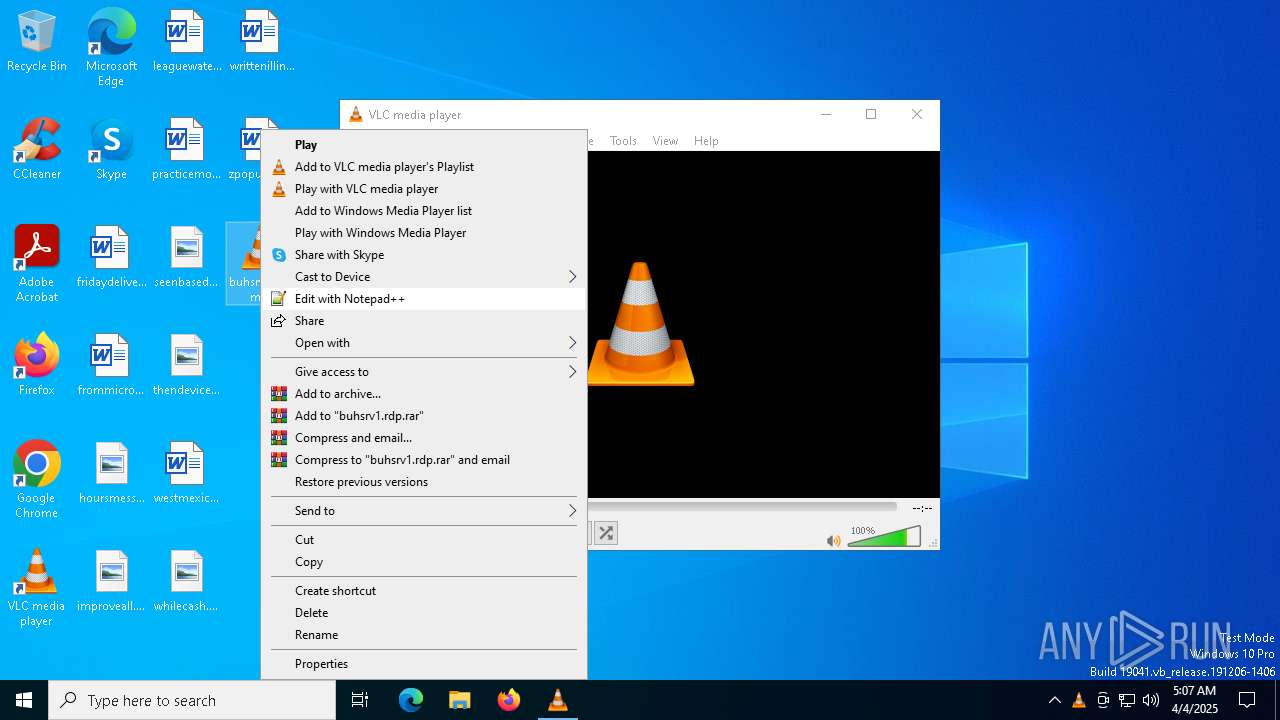Open the notification center icon
1280x720 pixels.
1247,700
